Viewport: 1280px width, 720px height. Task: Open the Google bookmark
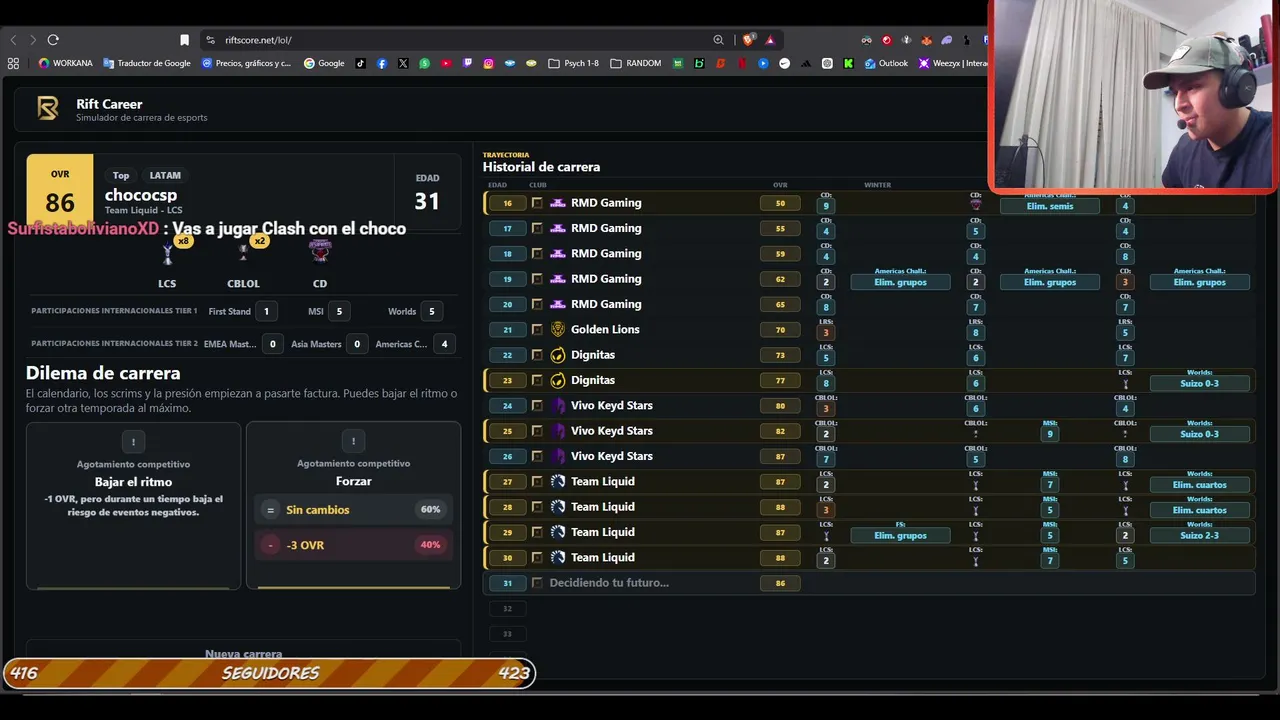point(324,63)
